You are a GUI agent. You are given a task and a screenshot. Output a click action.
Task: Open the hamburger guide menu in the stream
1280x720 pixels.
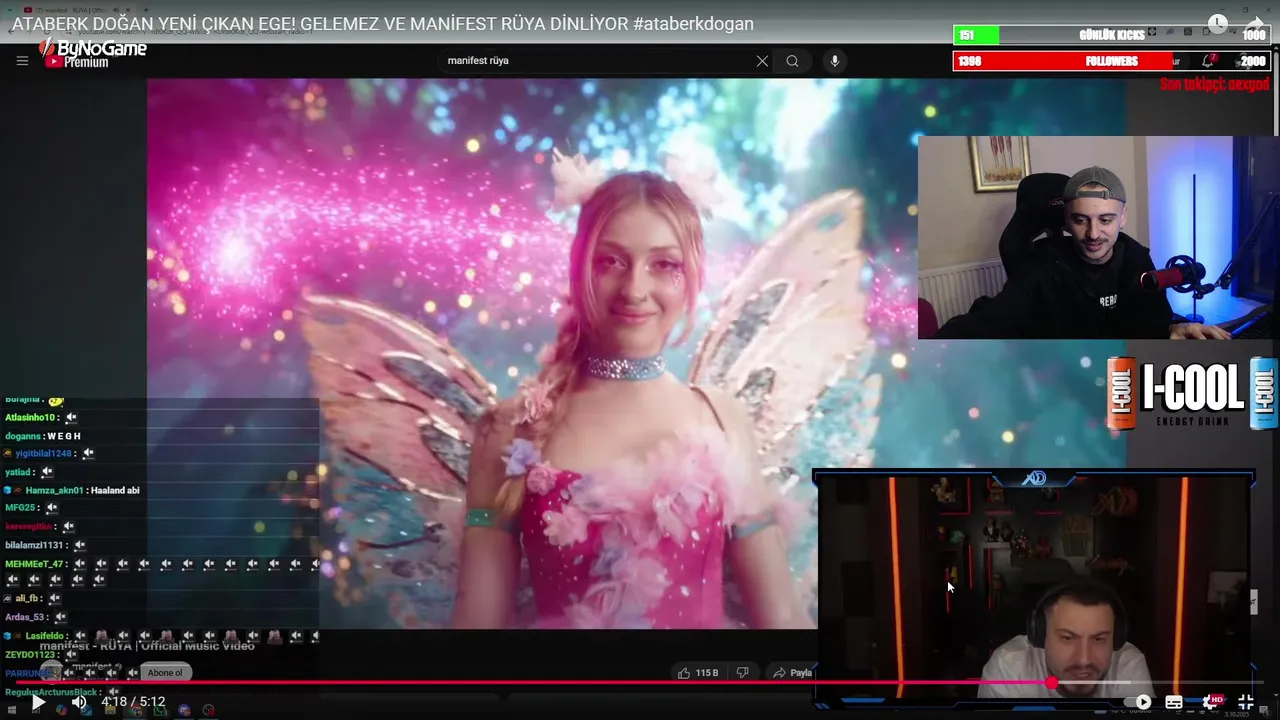(x=22, y=61)
